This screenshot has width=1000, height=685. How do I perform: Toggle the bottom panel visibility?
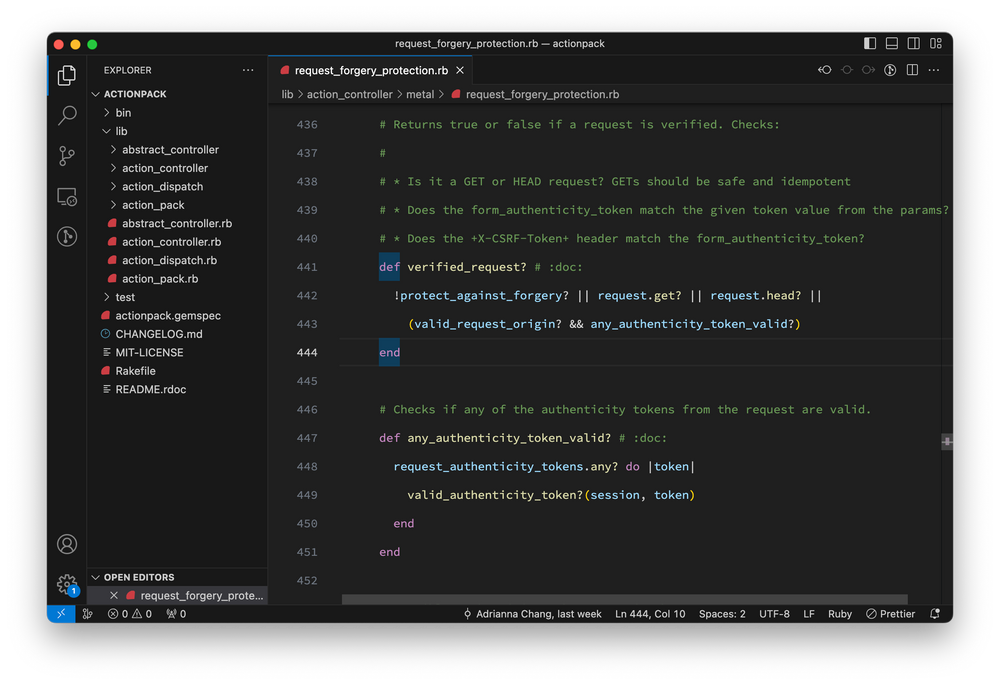tap(892, 44)
